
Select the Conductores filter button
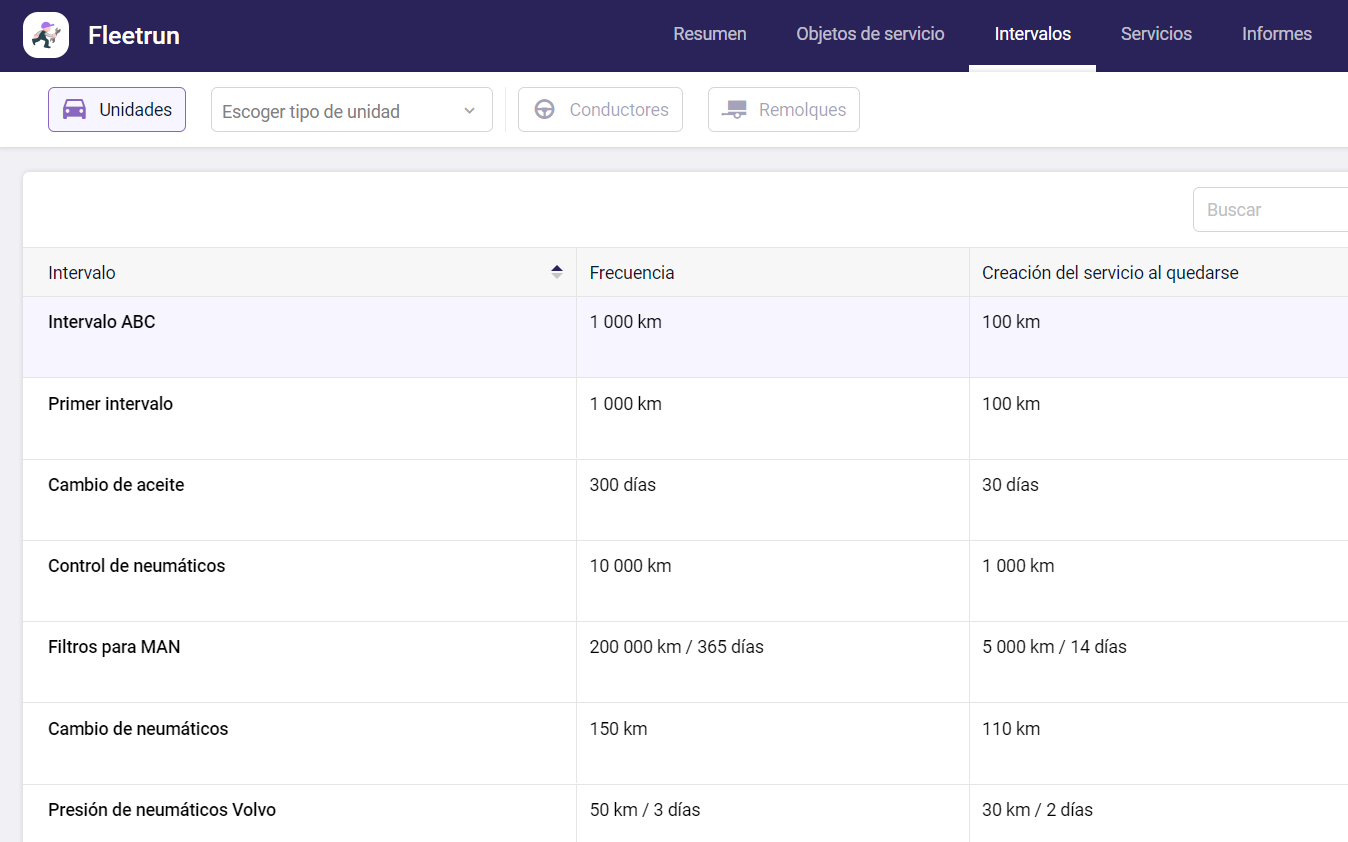[600, 110]
